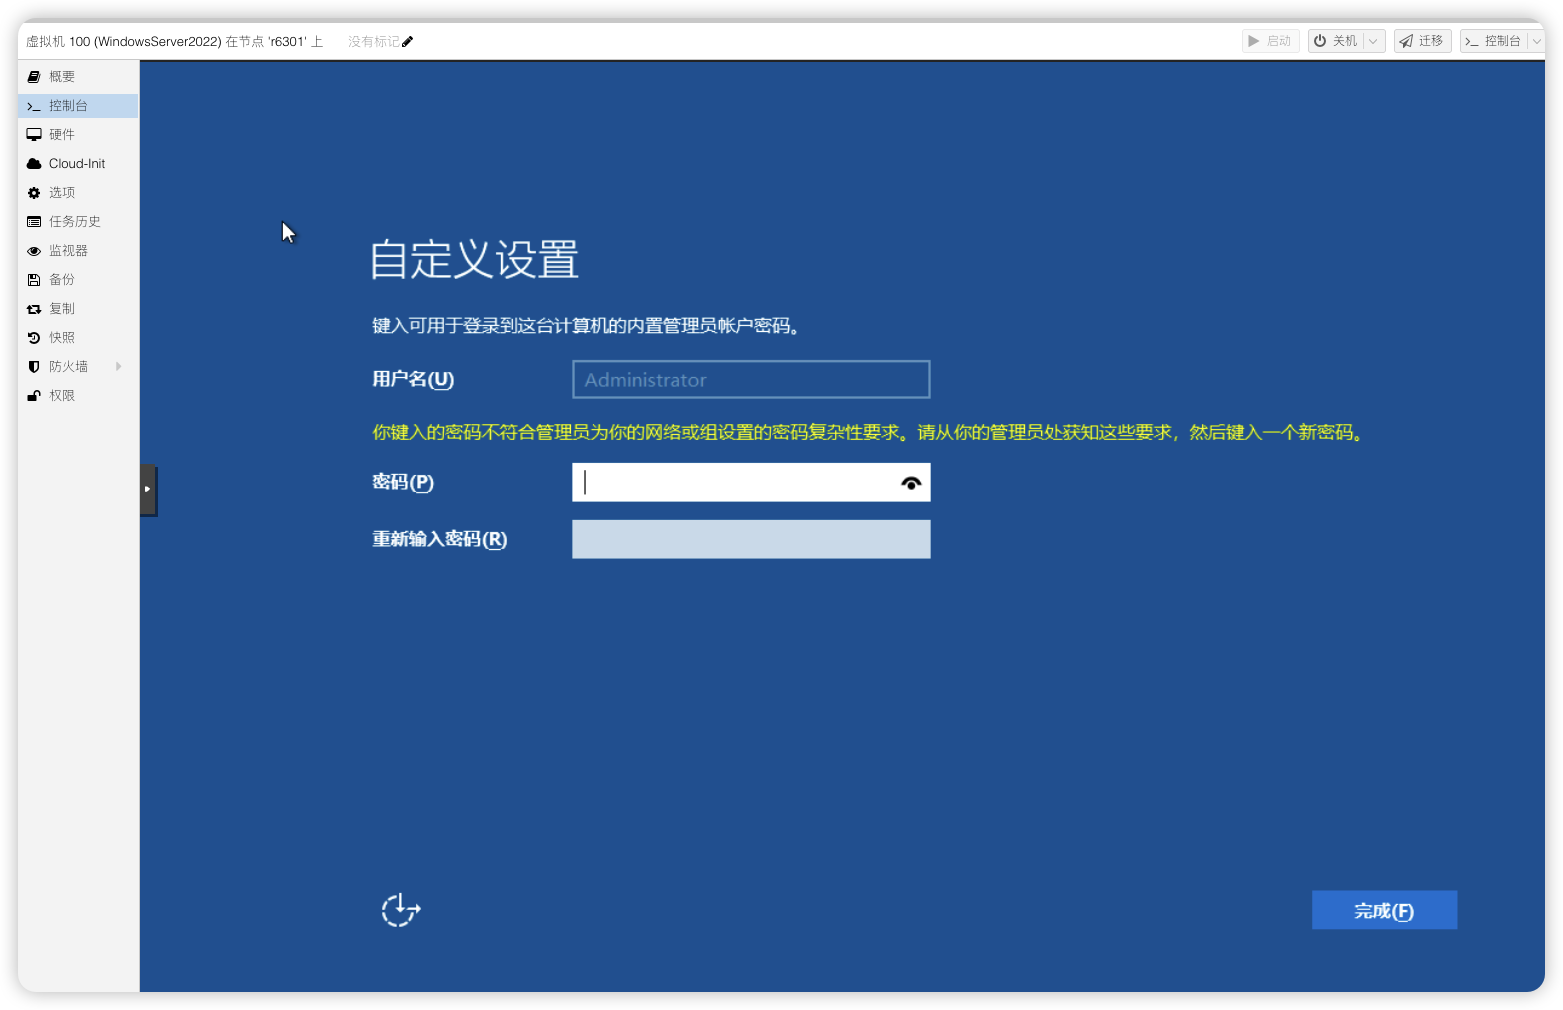
Task: Select the 控制台 sidebar entry
Action: [x=66, y=105]
